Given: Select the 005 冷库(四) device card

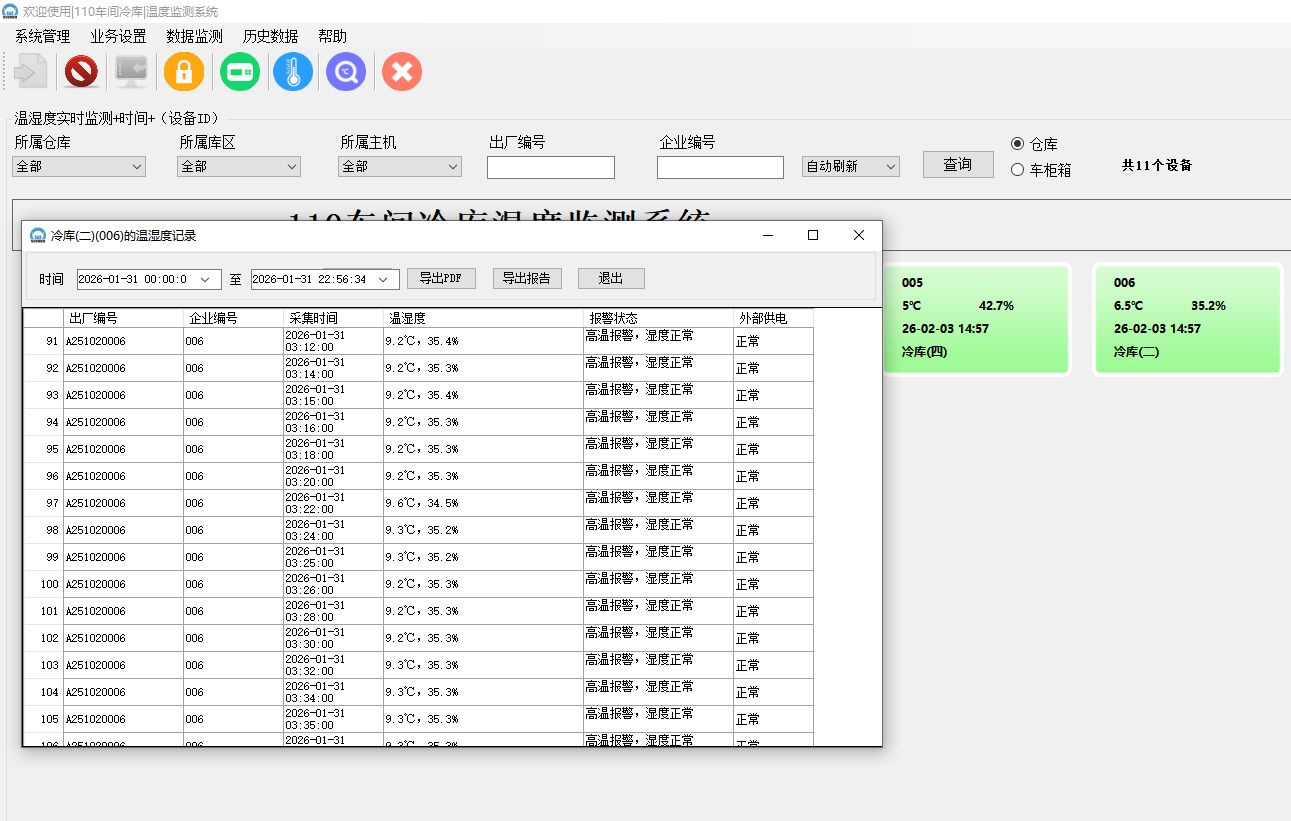Looking at the screenshot, I should pos(976,318).
